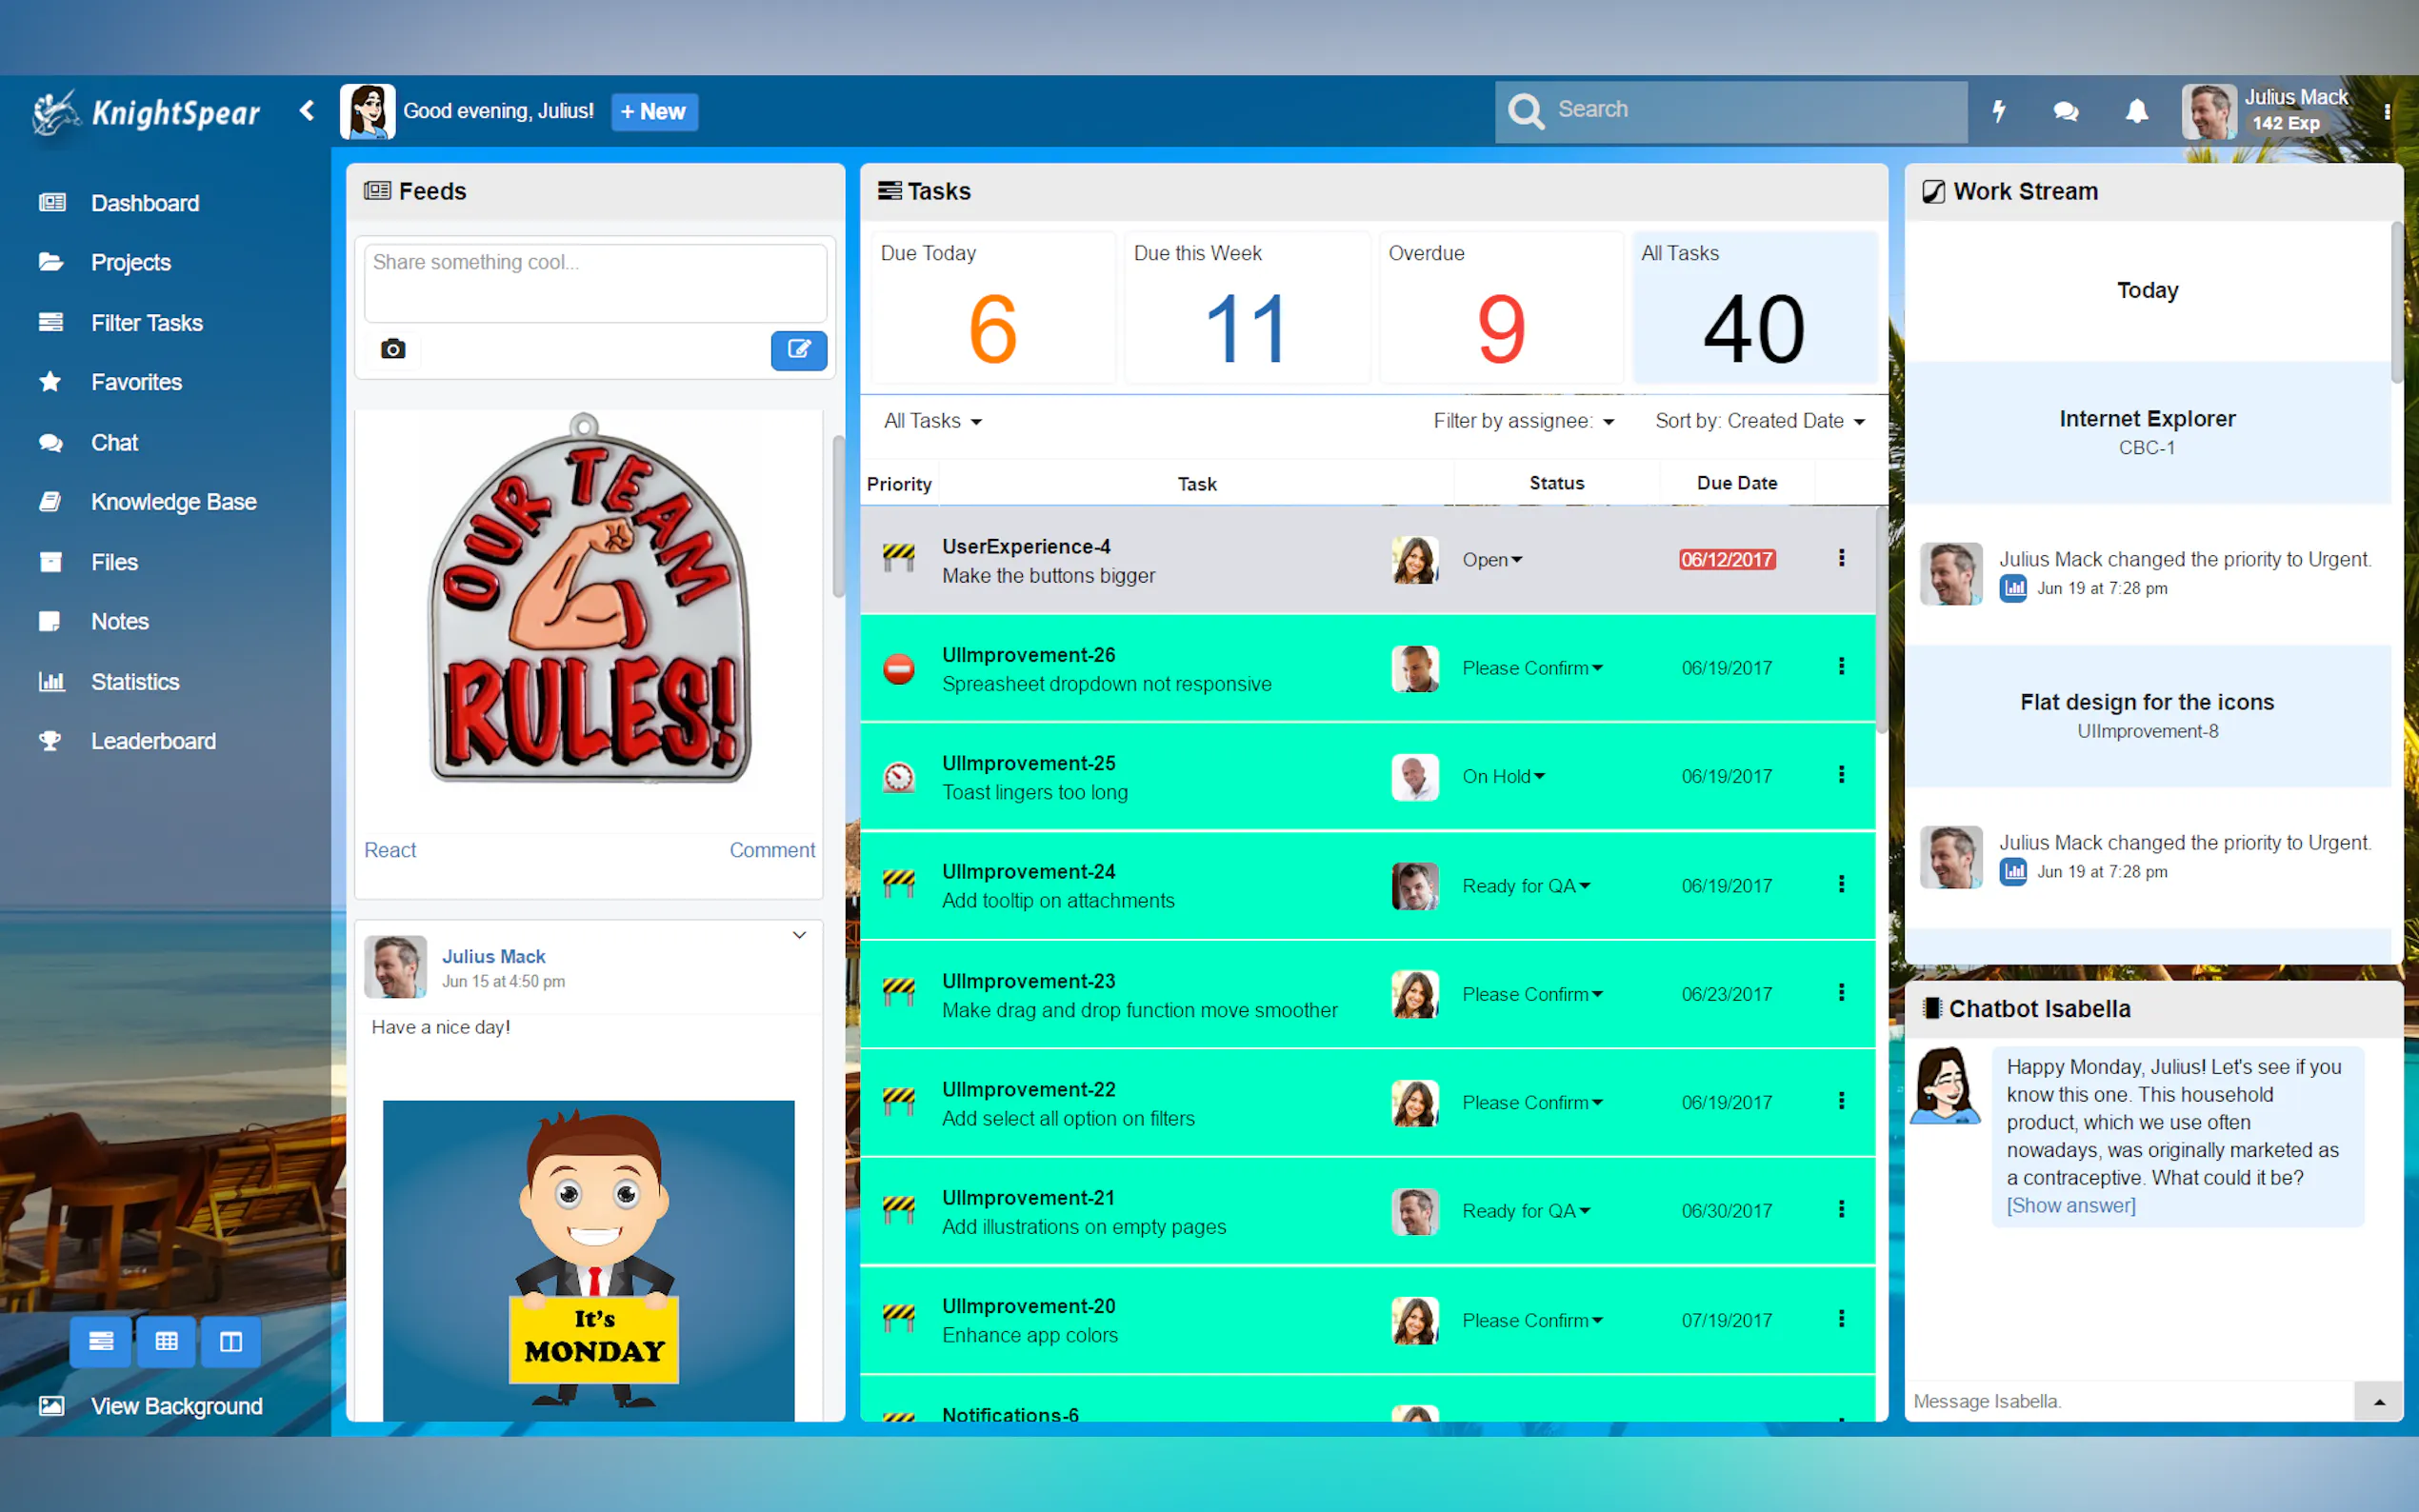Switch to grid layout view button
Viewport: 2419px width, 1512px height.
[x=166, y=1341]
